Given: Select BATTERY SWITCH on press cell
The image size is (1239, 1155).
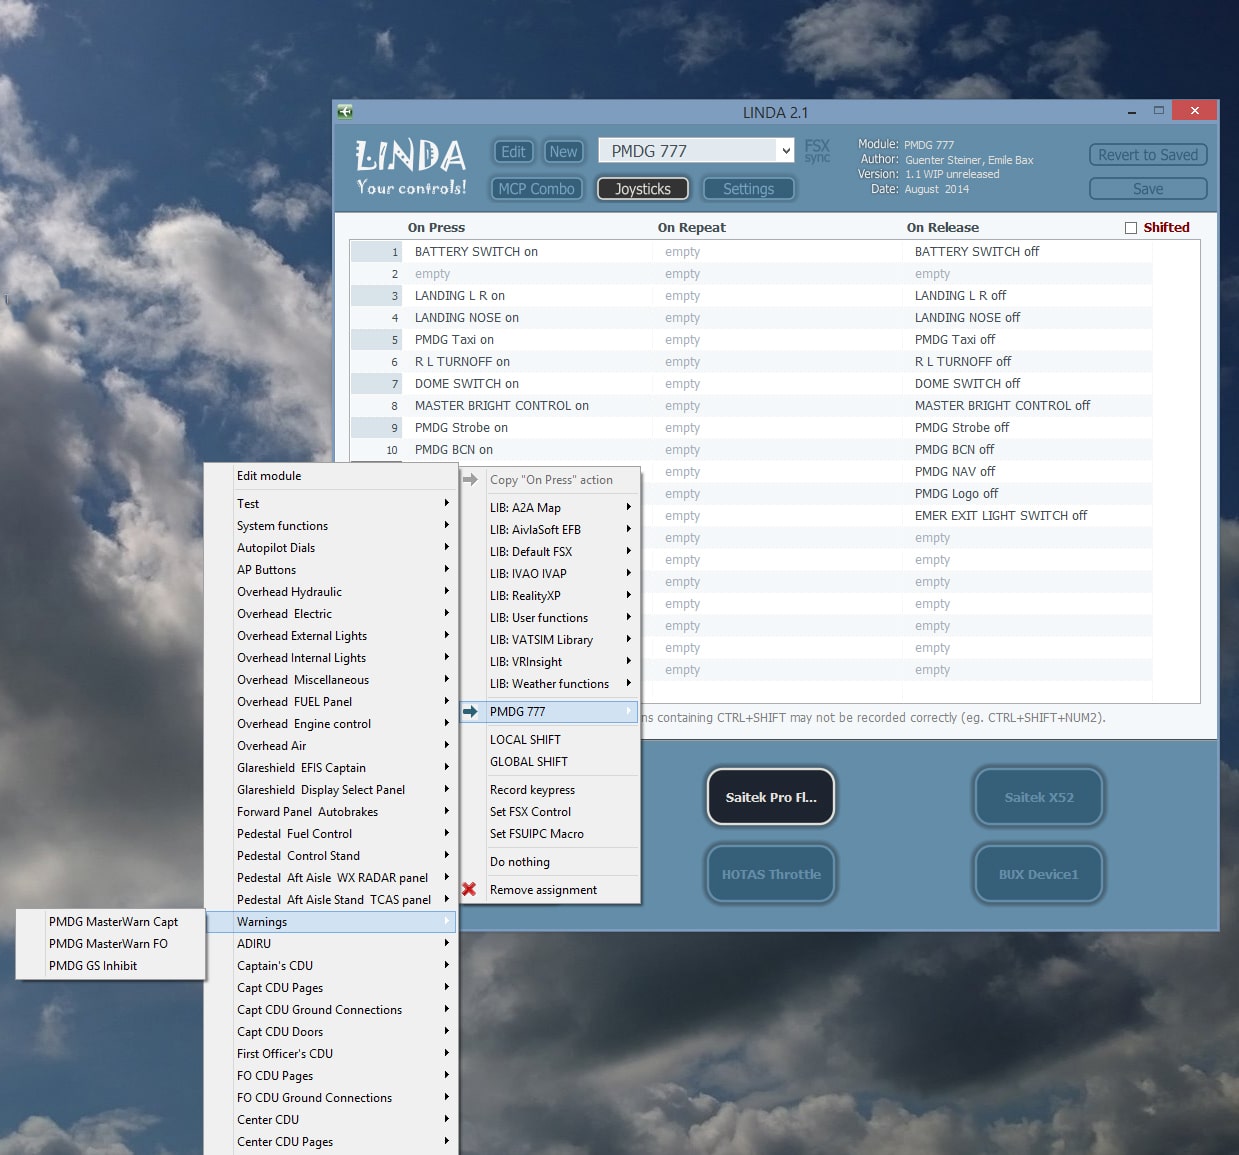Looking at the screenshot, I should 476,252.
